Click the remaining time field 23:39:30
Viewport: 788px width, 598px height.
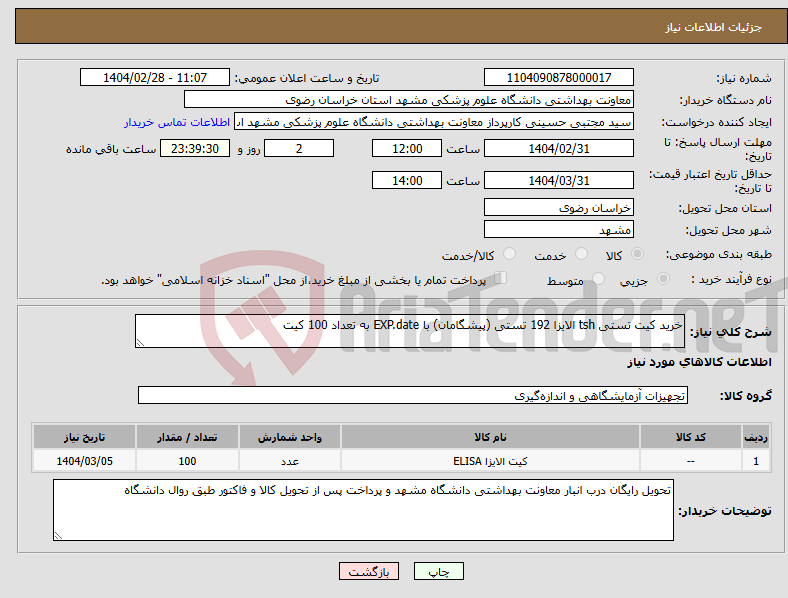point(195,149)
